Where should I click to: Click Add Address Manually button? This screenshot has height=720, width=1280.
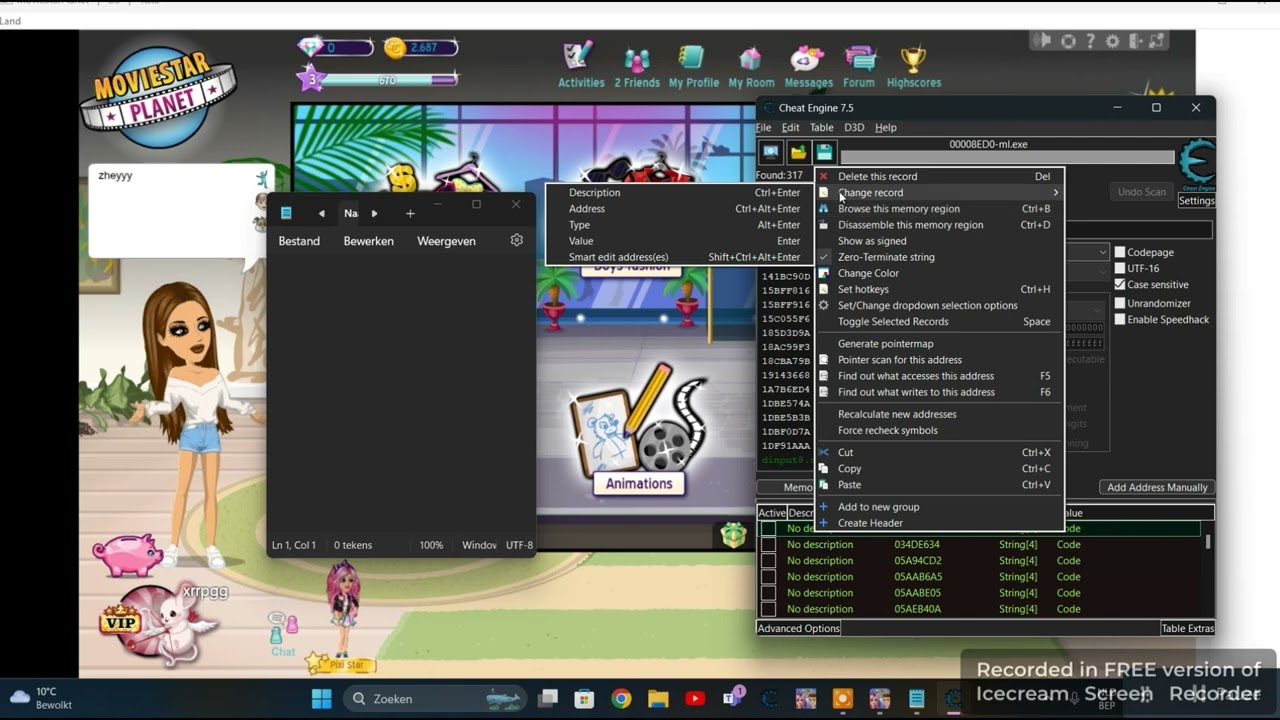[x=1157, y=487]
